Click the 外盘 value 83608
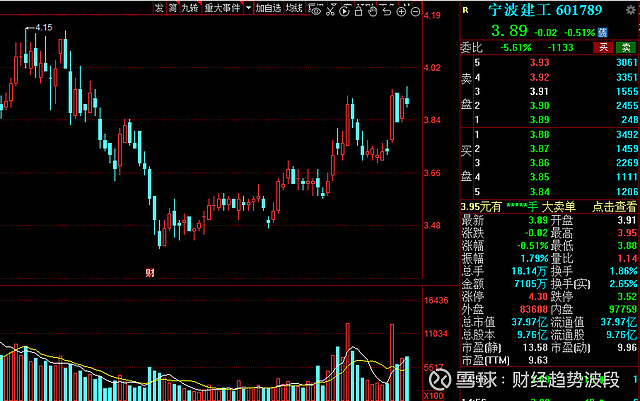640x401 pixels. tap(533, 309)
